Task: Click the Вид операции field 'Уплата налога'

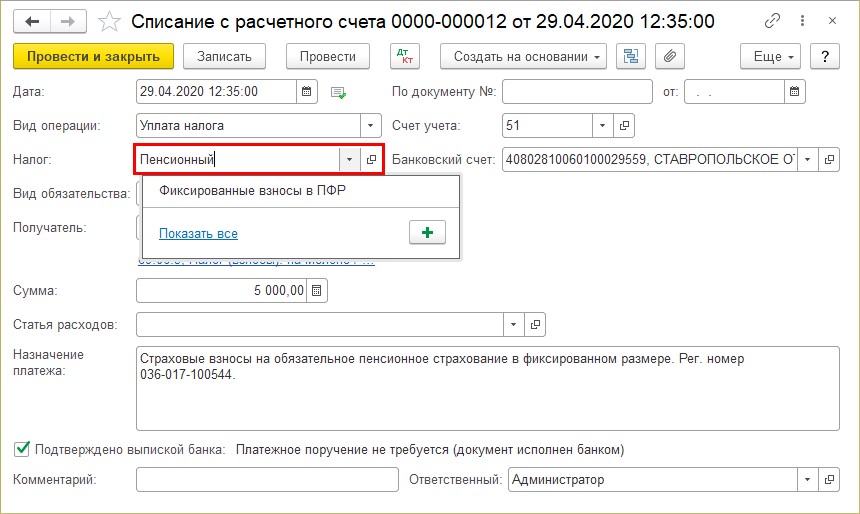Action: point(248,126)
